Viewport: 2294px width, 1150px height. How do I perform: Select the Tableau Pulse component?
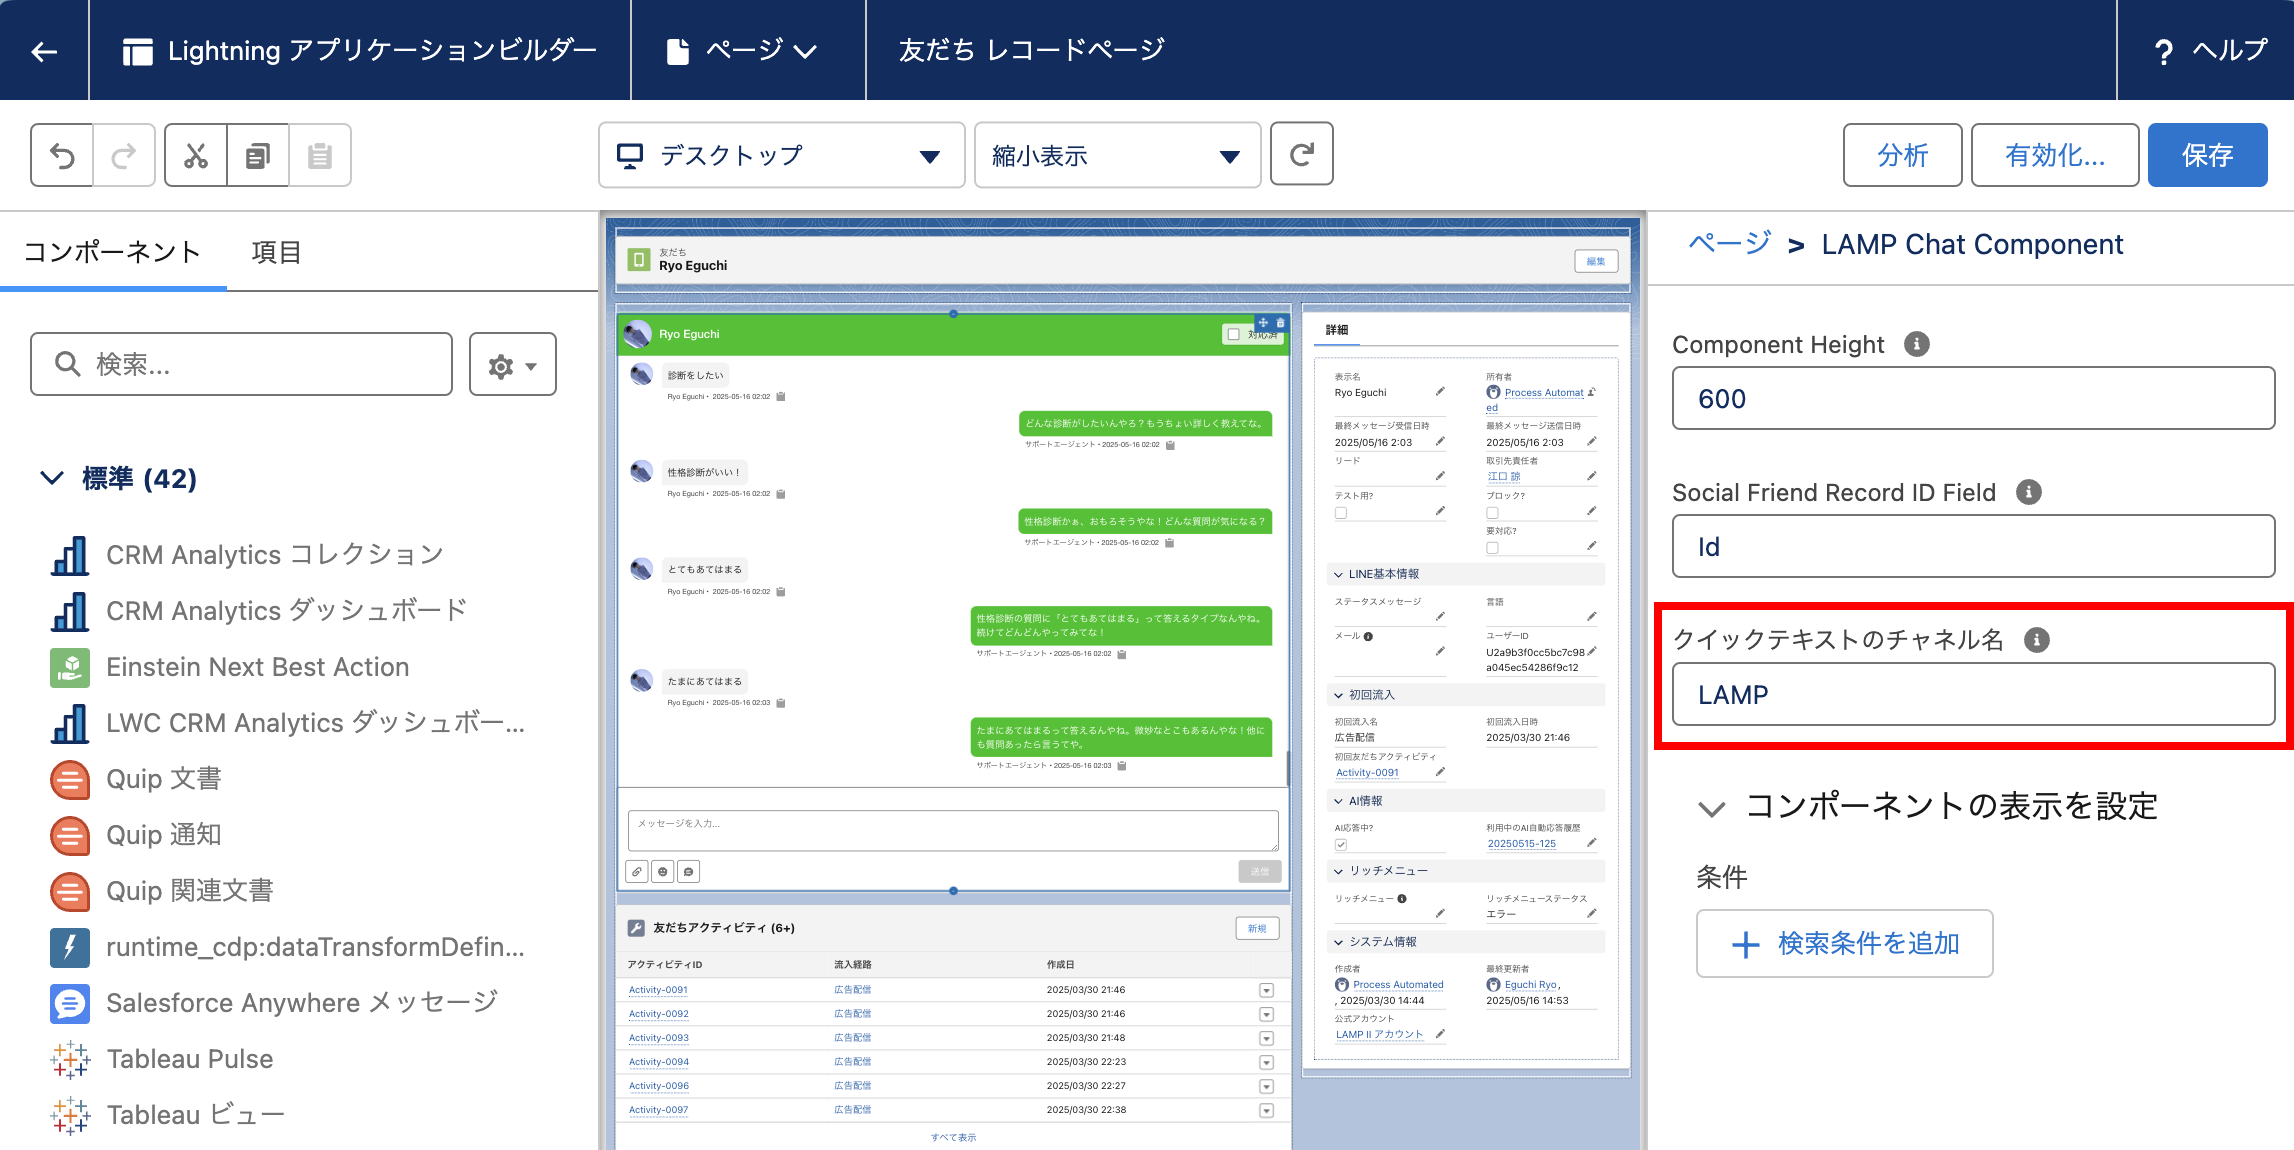189,1059
